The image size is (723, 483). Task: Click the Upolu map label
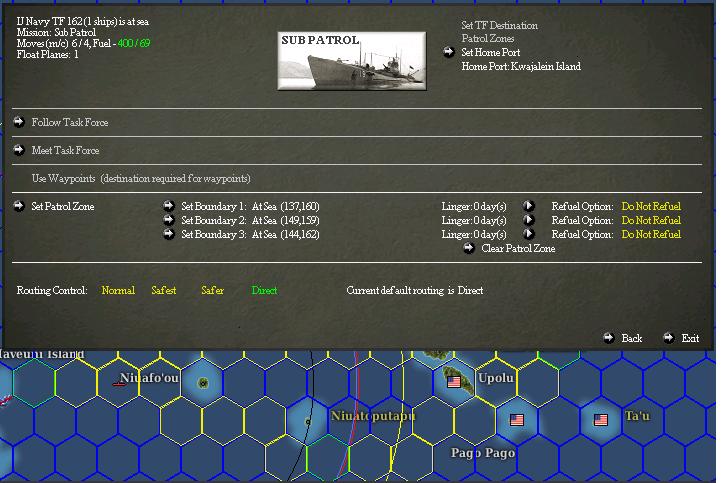point(496,378)
